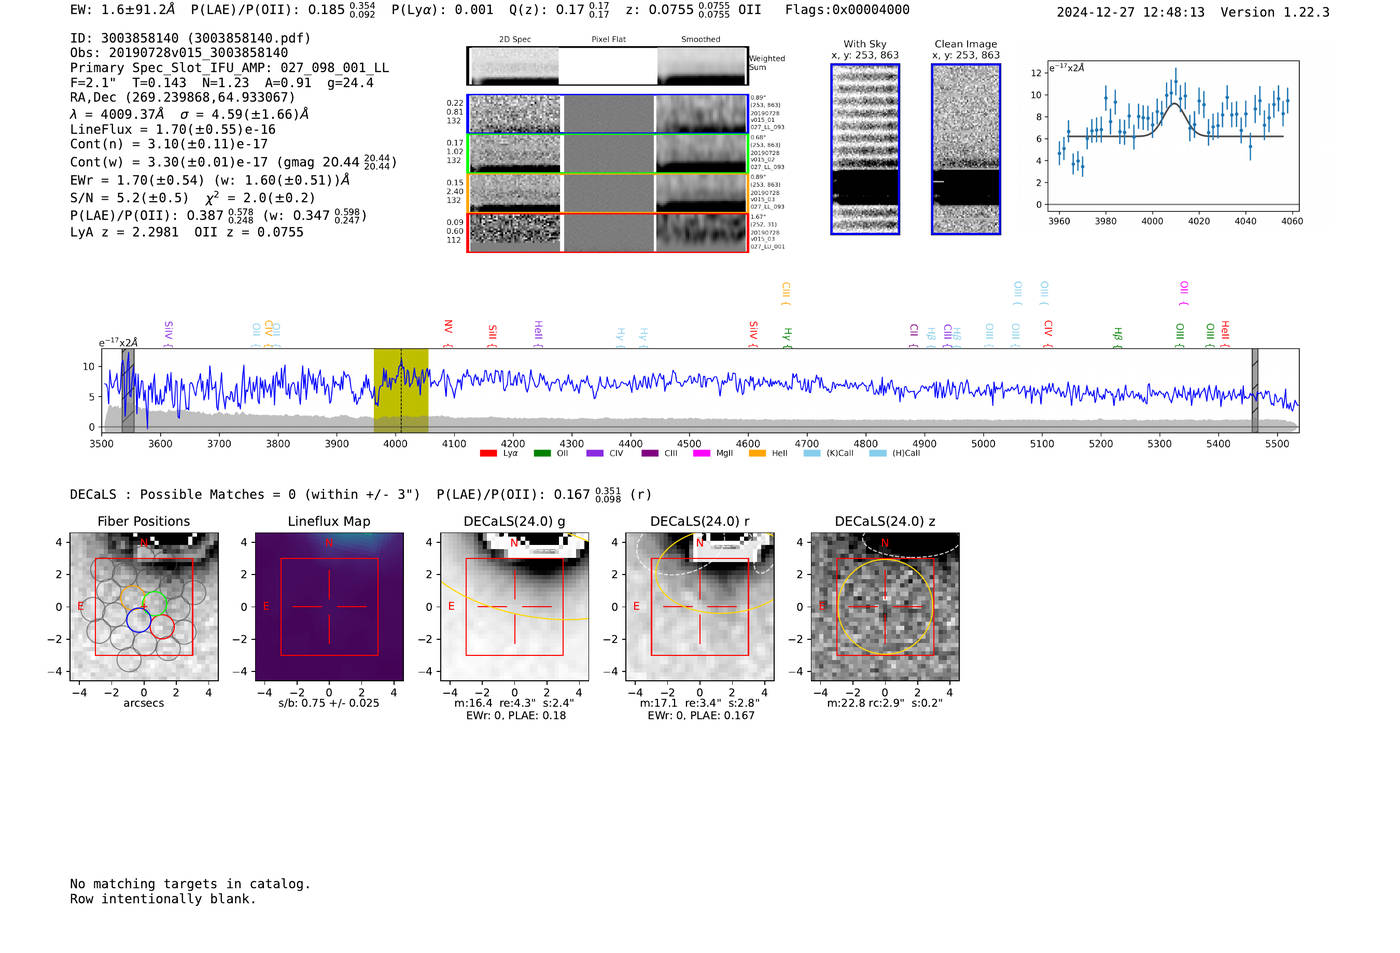Viewport: 1400px width, 953px height.
Task: Click the red fiber circle in Fiber Positions
Action: pyautogui.click(x=162, y=628)
